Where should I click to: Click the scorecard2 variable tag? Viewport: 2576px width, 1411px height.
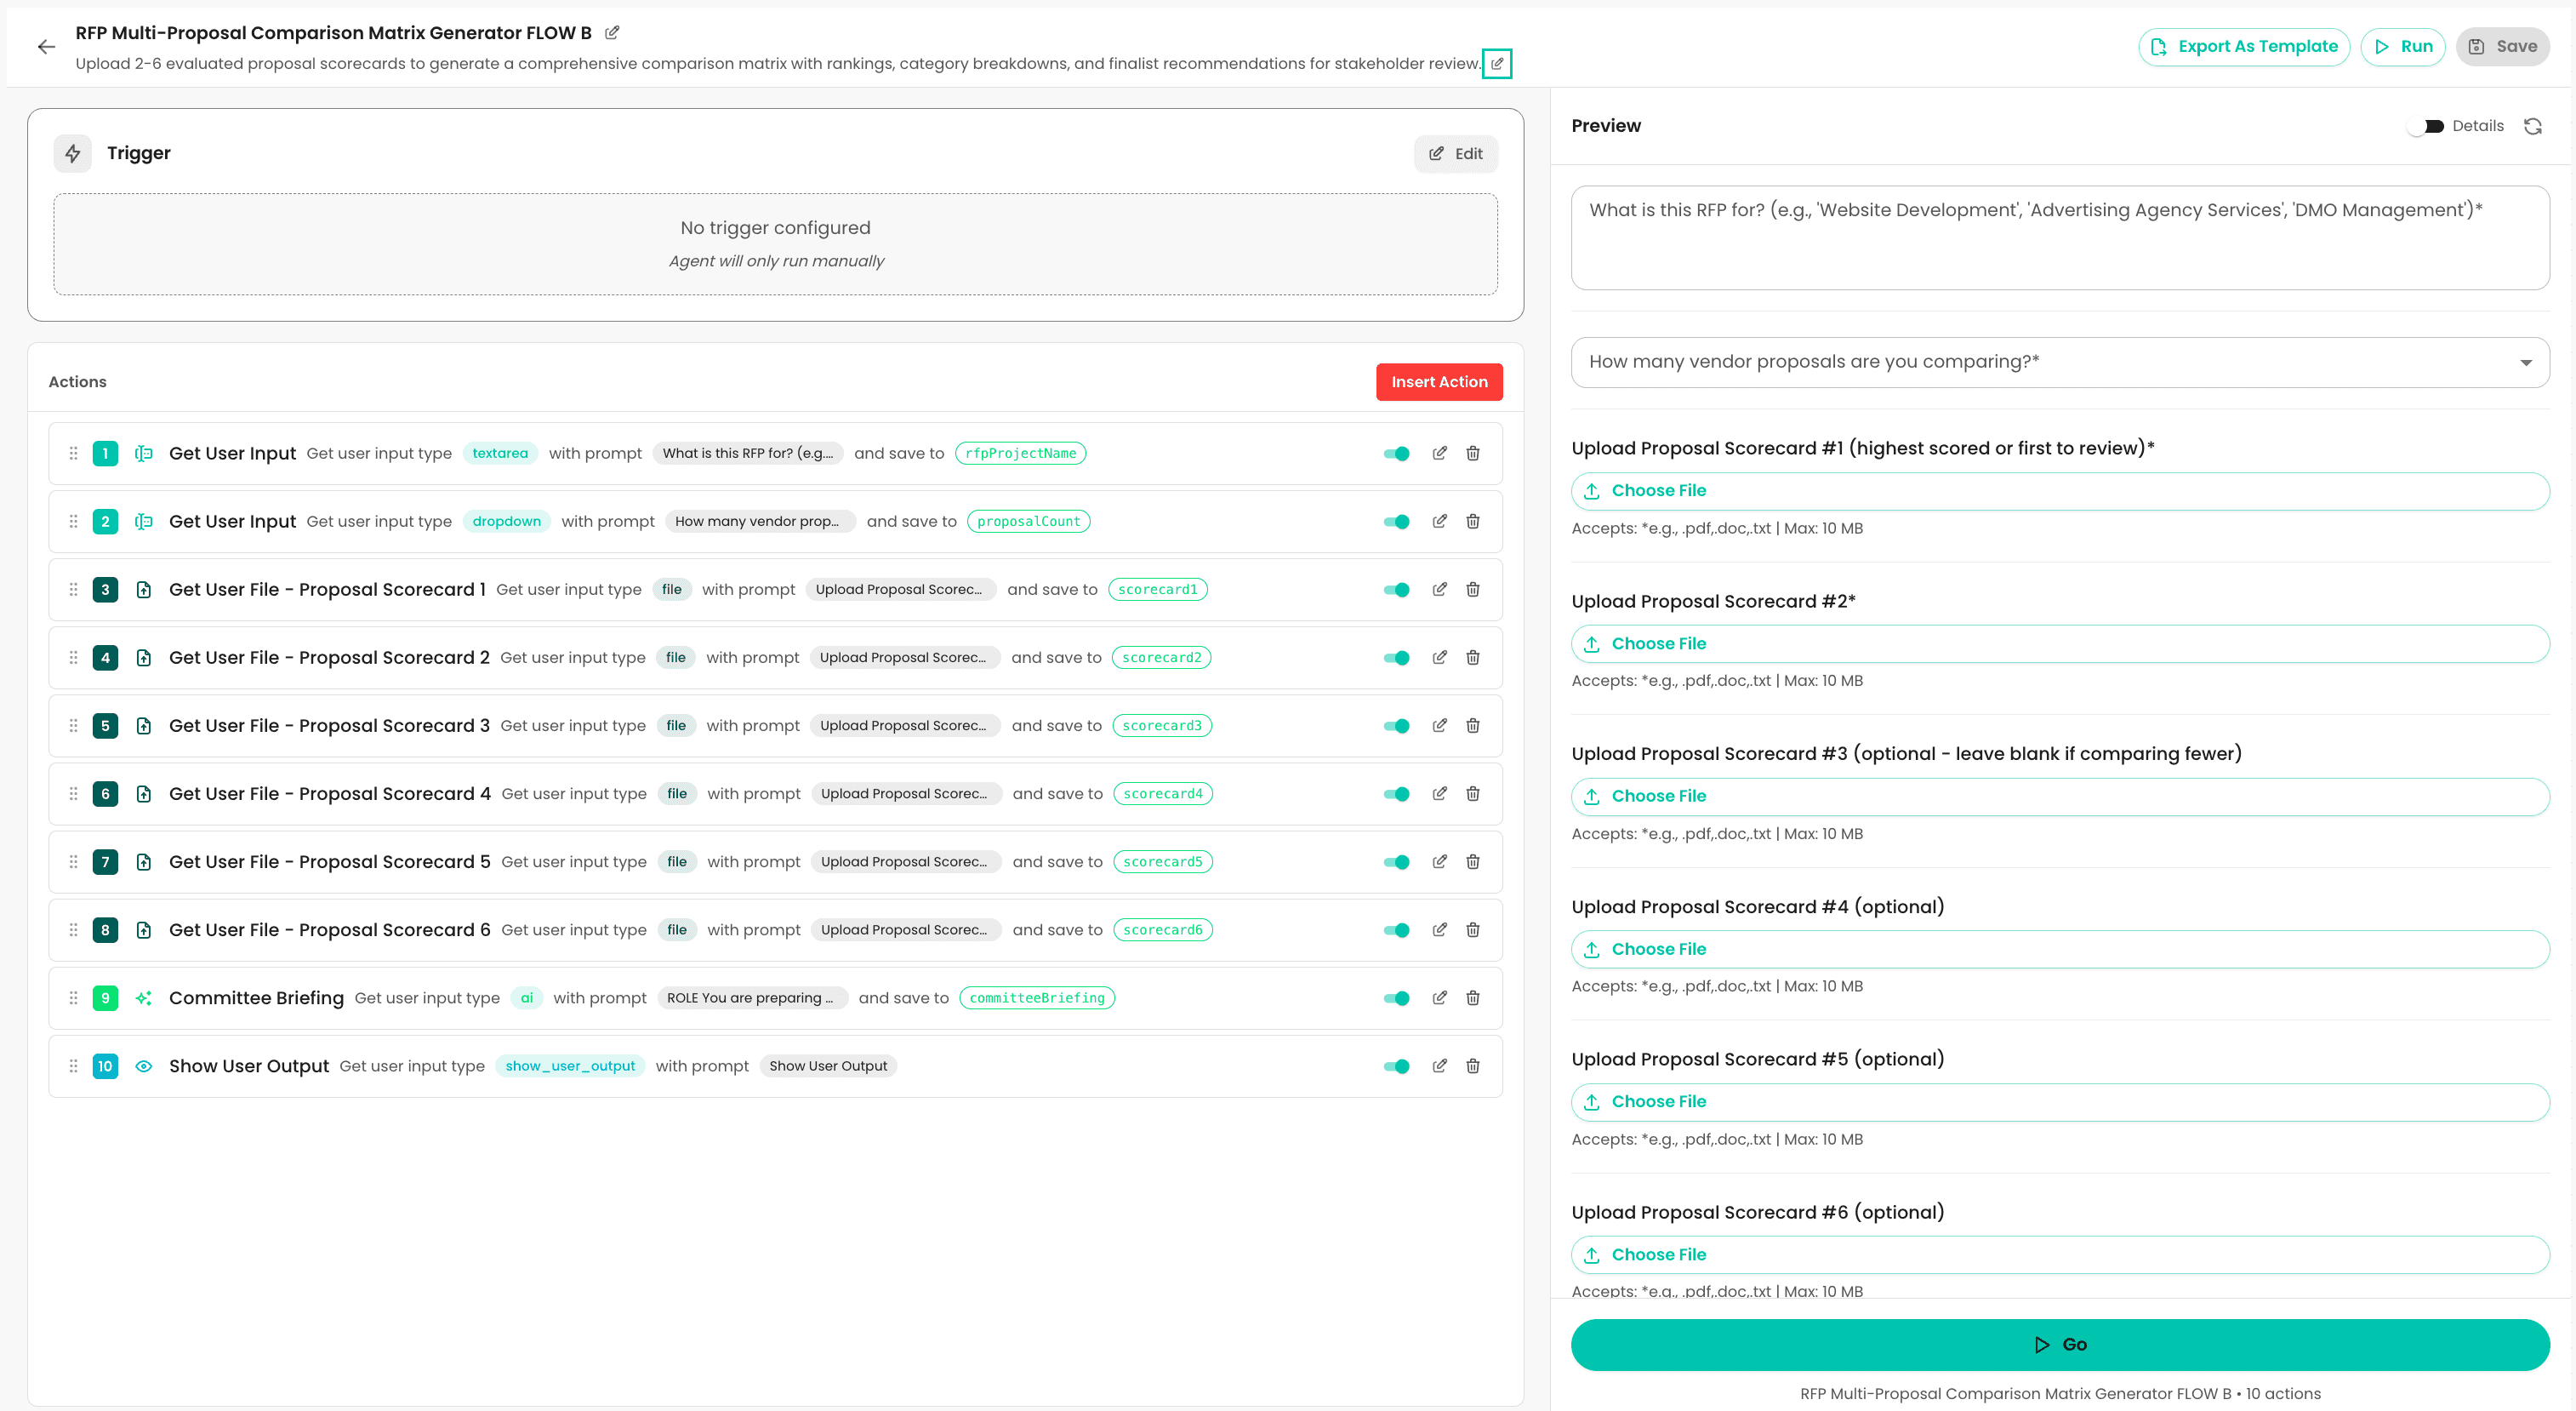click(1161, 657)
